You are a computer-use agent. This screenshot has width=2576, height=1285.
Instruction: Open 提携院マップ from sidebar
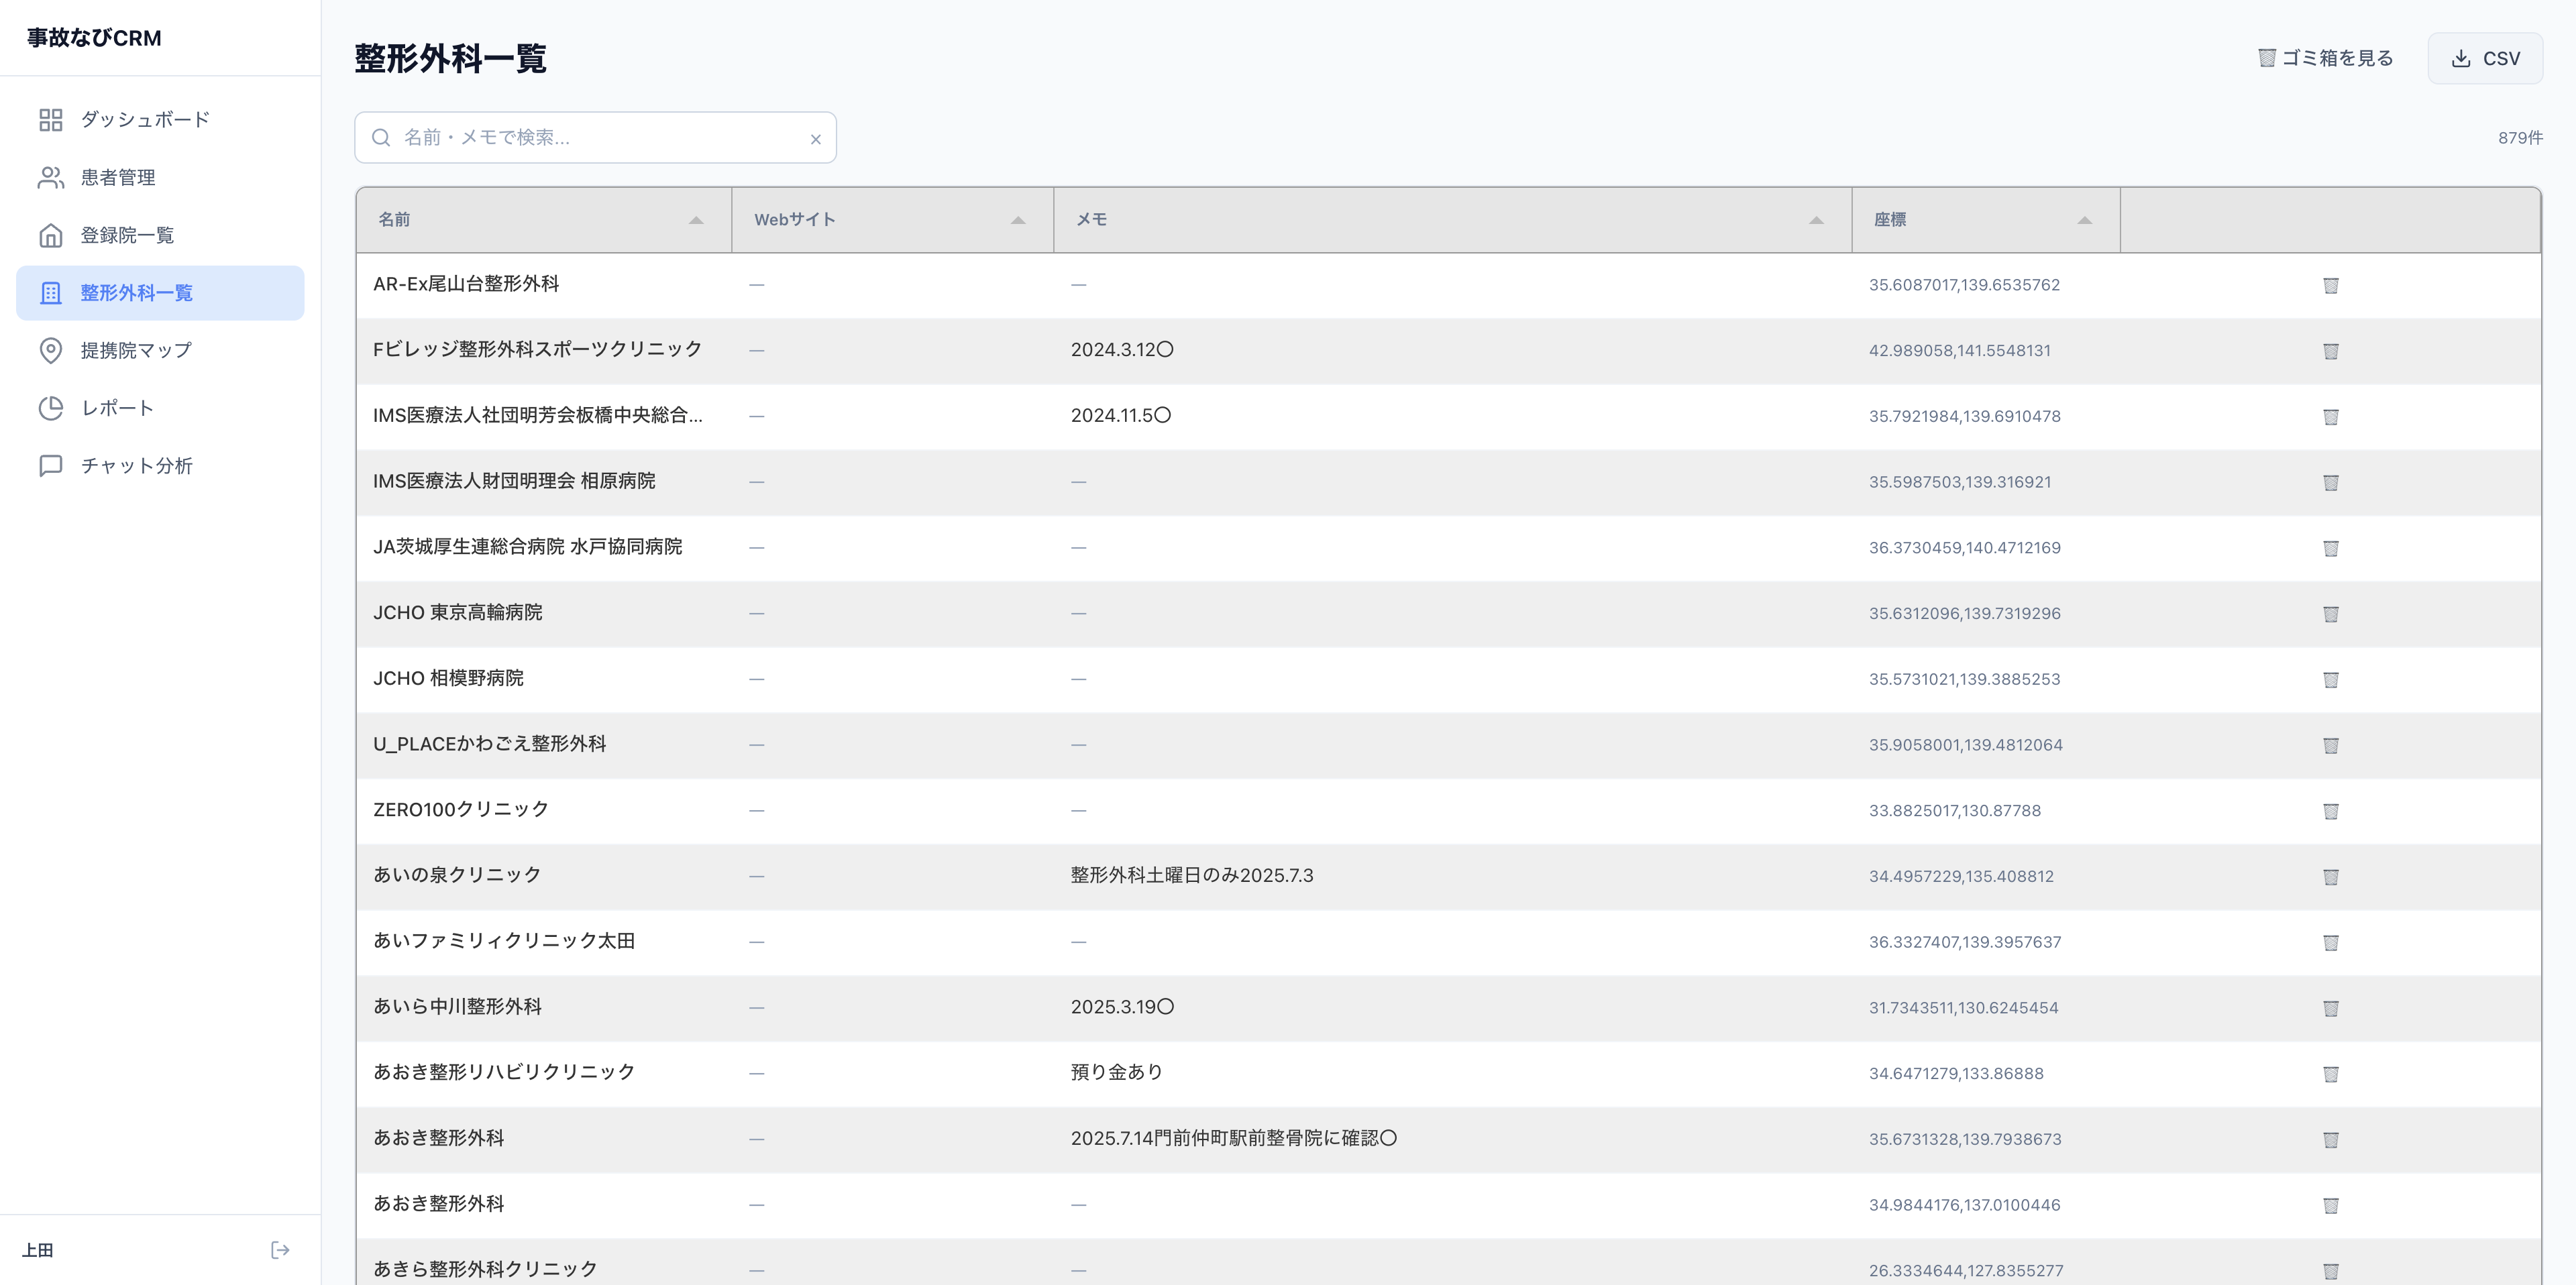tap(136, 351)
